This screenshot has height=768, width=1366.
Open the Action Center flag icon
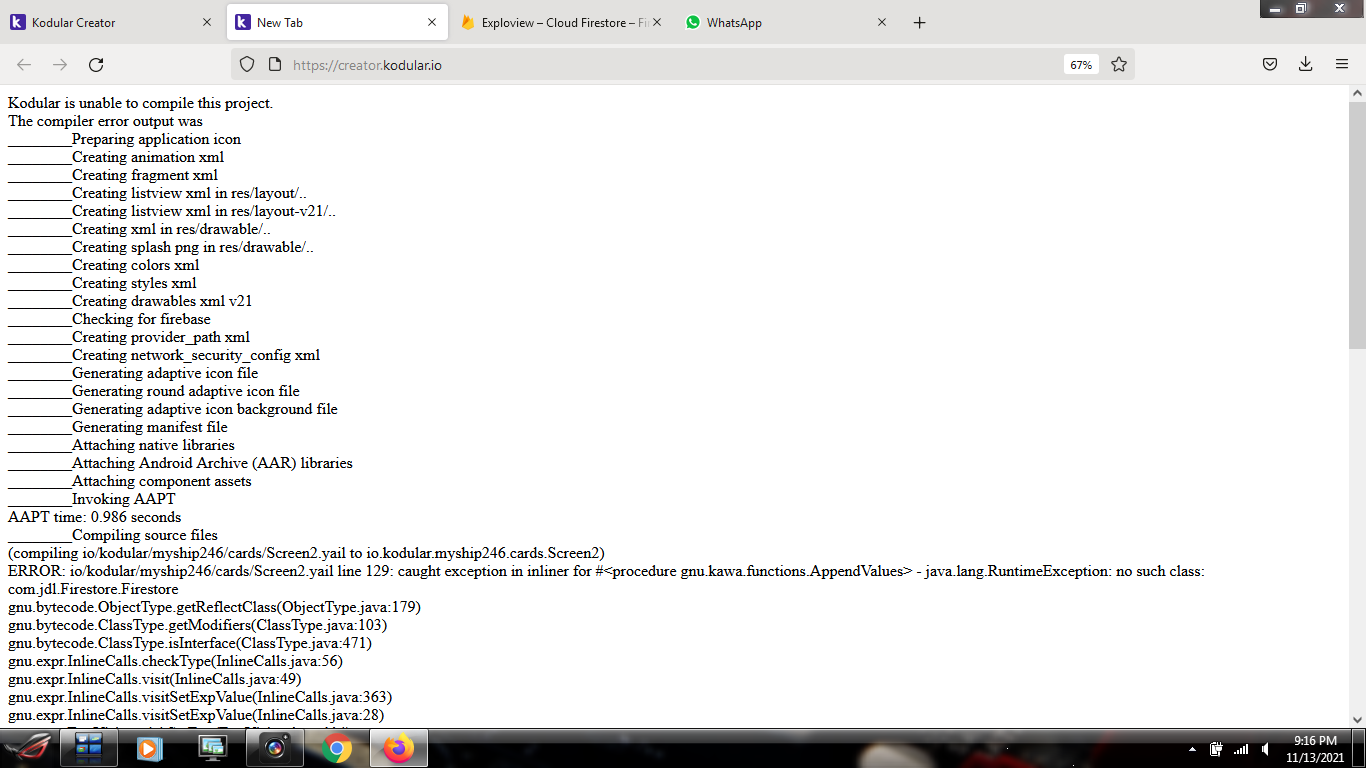tap(1217, 749)
